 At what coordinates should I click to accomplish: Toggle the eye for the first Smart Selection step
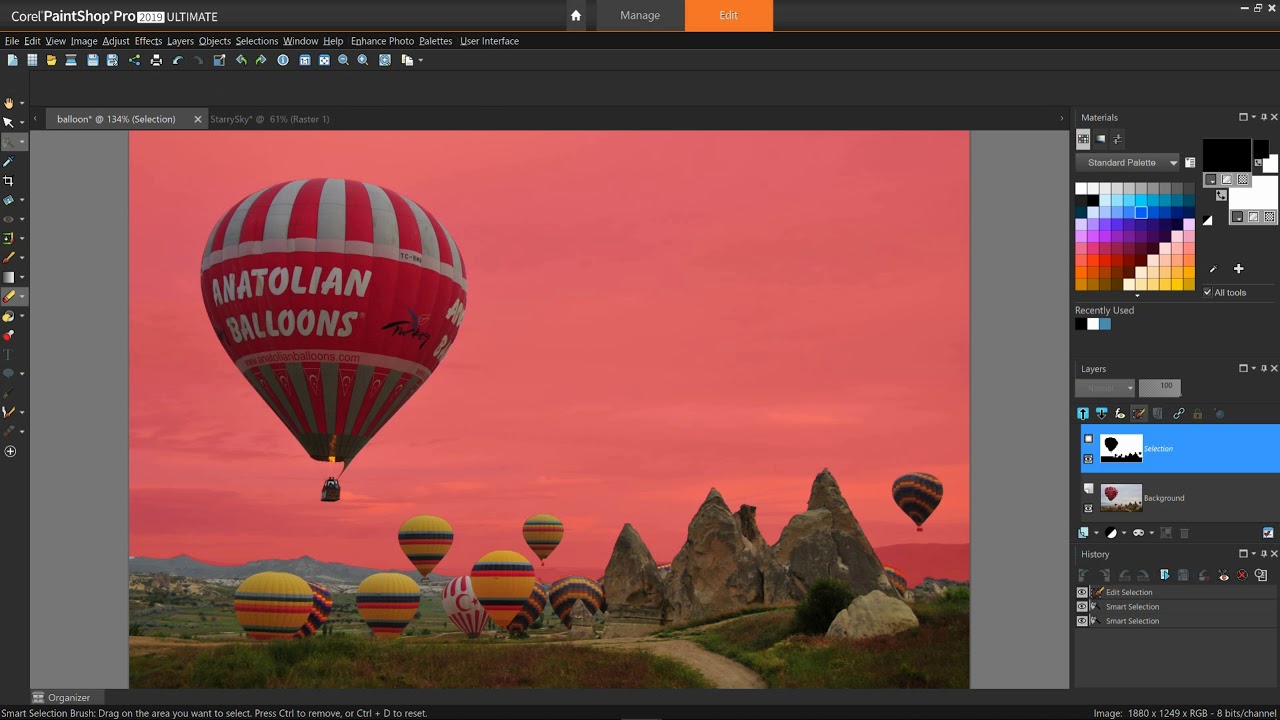[1082, 606]
